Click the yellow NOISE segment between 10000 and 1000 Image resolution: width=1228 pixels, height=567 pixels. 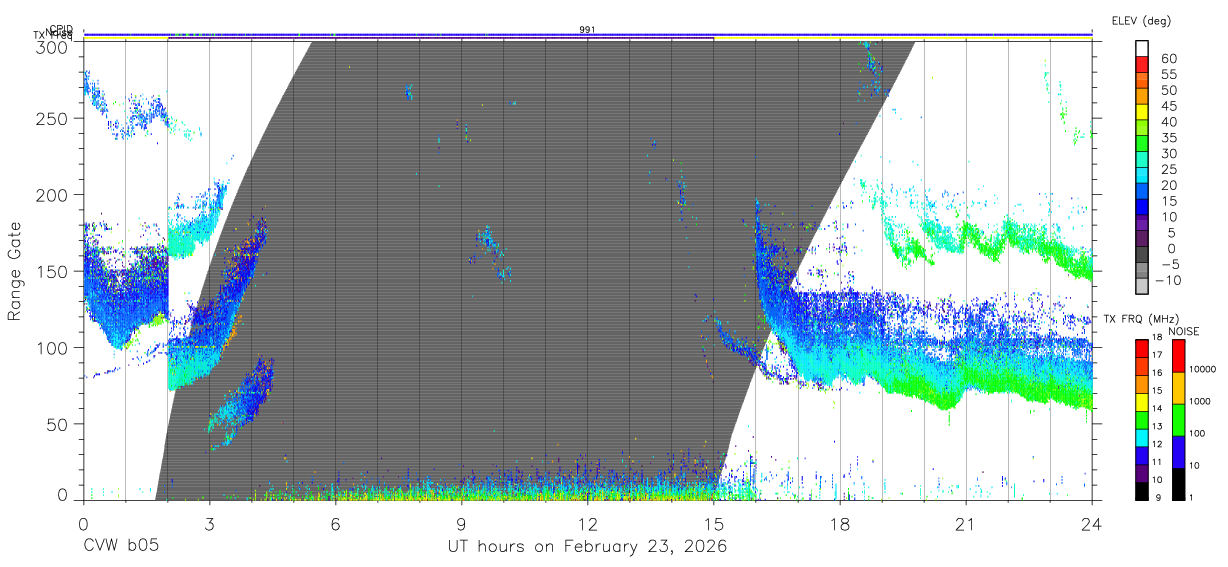coord(1178,388)
